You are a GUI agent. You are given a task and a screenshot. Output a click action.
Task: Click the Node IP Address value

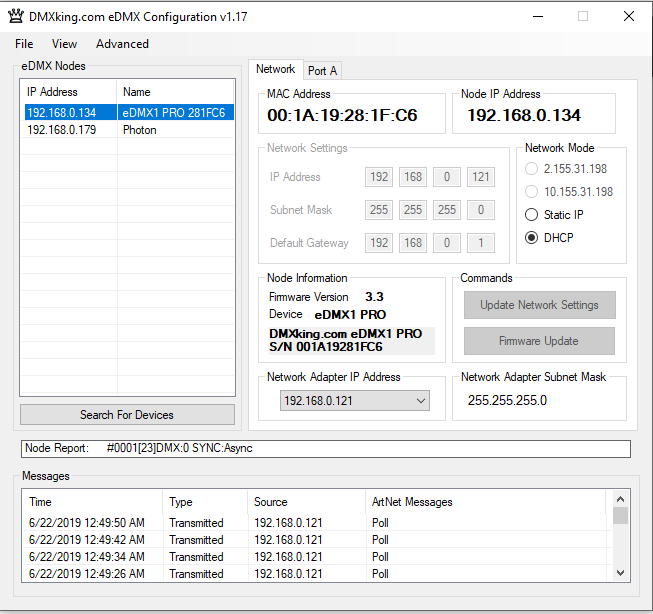coord(524,115)
